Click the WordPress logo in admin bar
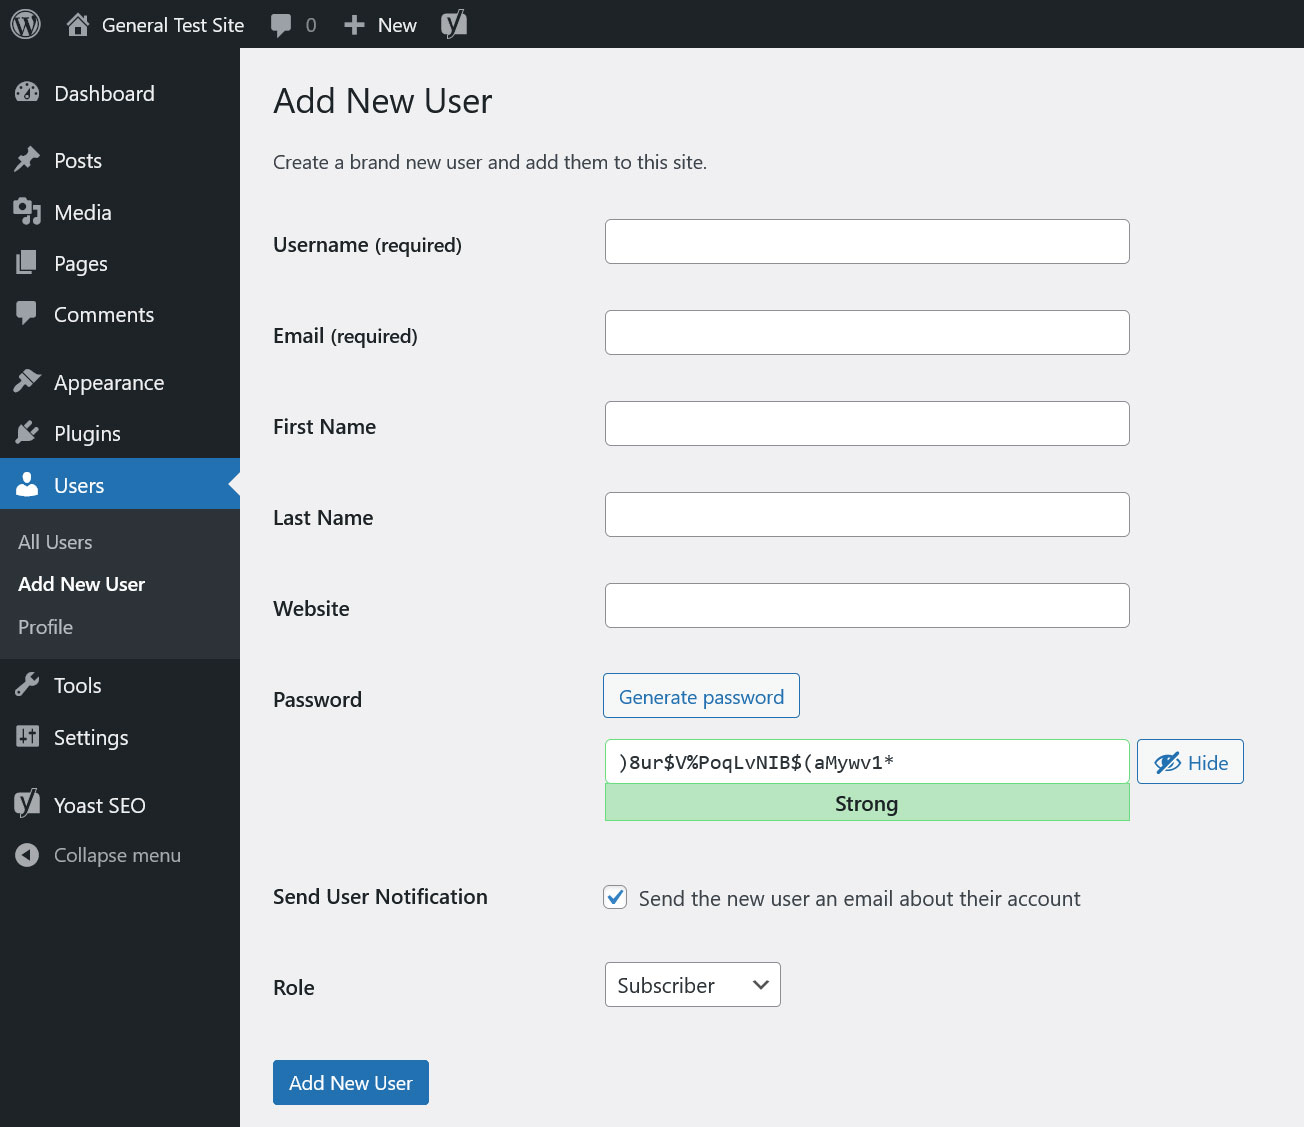Image resolution: width=1304 pixels, height=1127 pixels. click(x=24, y=24)
